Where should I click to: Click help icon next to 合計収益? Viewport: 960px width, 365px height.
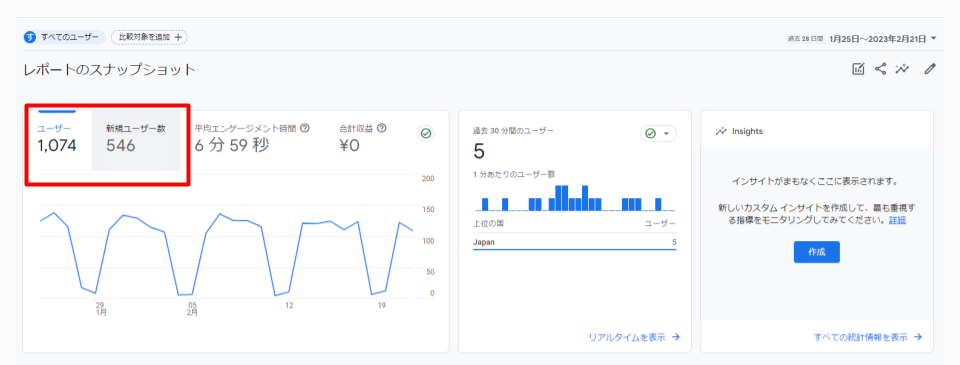click(381, 128)
